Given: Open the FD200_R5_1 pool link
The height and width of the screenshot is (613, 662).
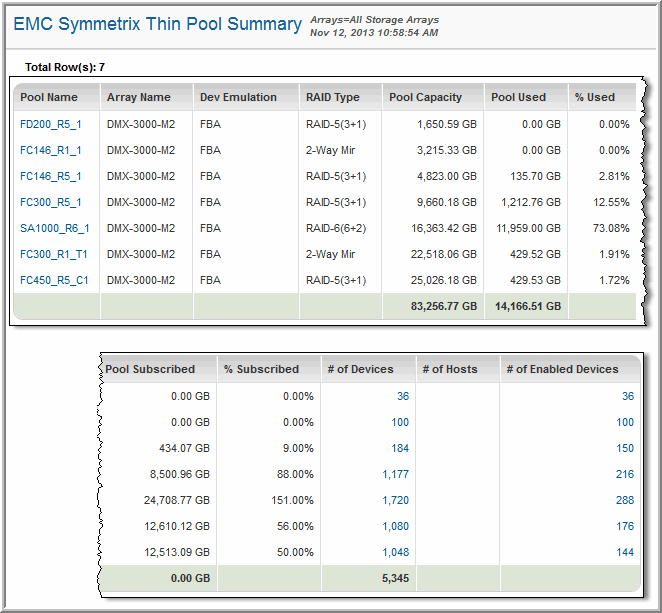Looking at the screenshot, I should (x=51, y=124).
